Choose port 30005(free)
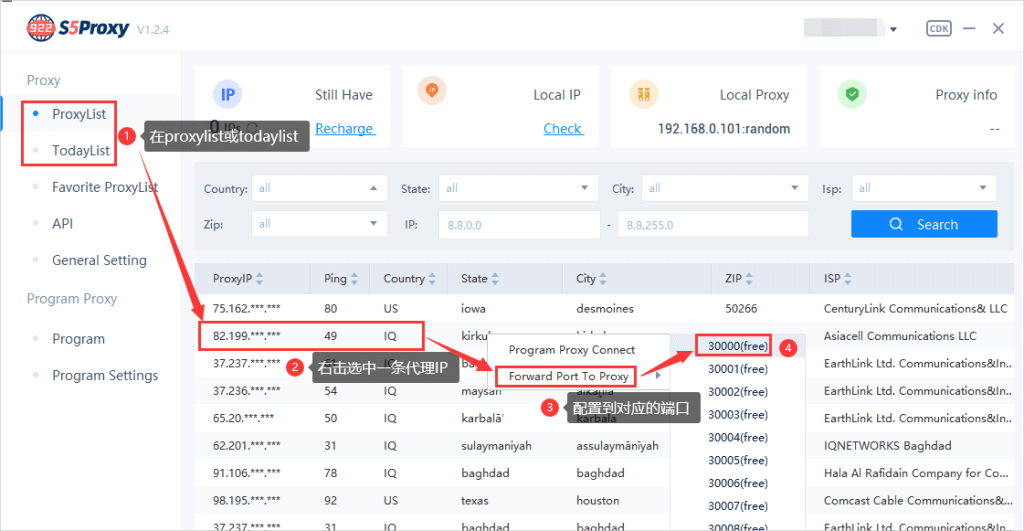This screenshot has height=531, width=1024. [738, 460]
